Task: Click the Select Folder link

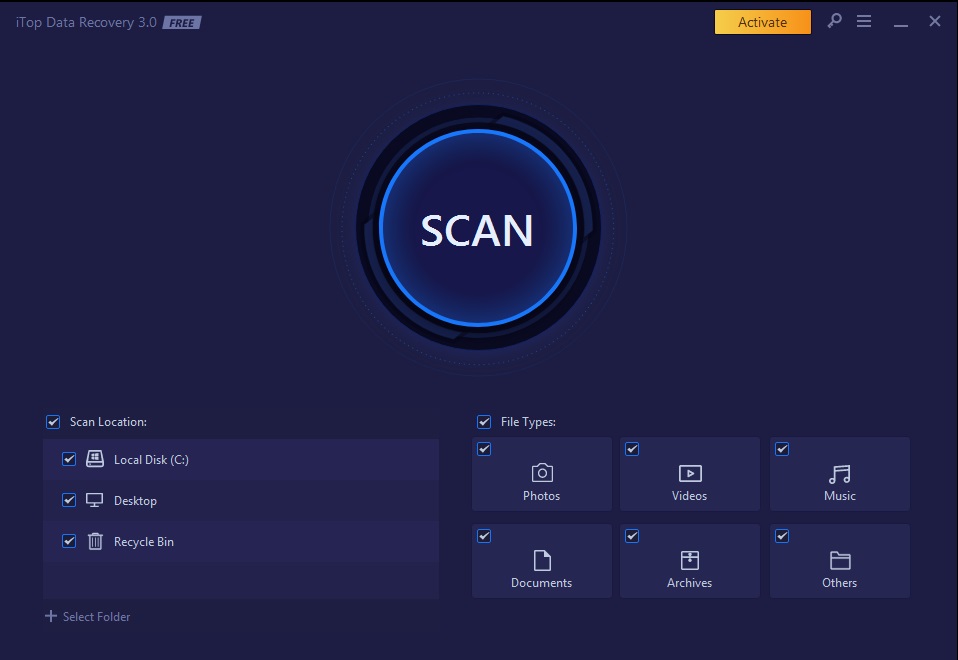Action: coord(97,617)
